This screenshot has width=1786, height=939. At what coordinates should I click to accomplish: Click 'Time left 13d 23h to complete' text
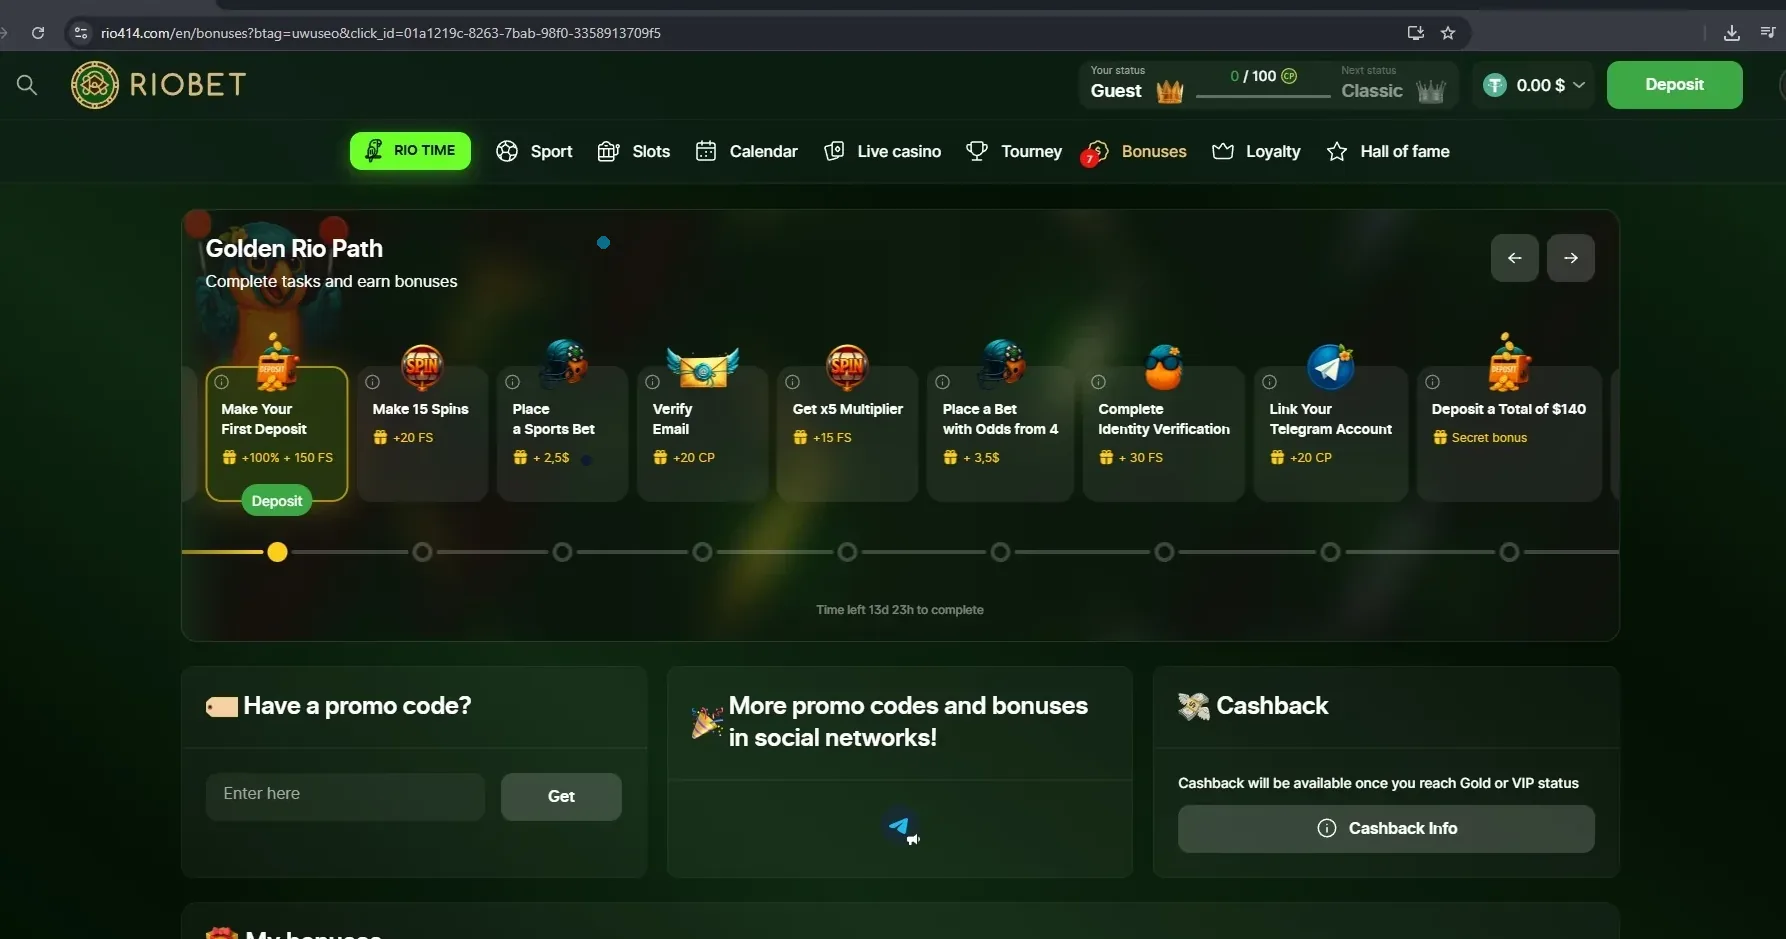(900, 610)
